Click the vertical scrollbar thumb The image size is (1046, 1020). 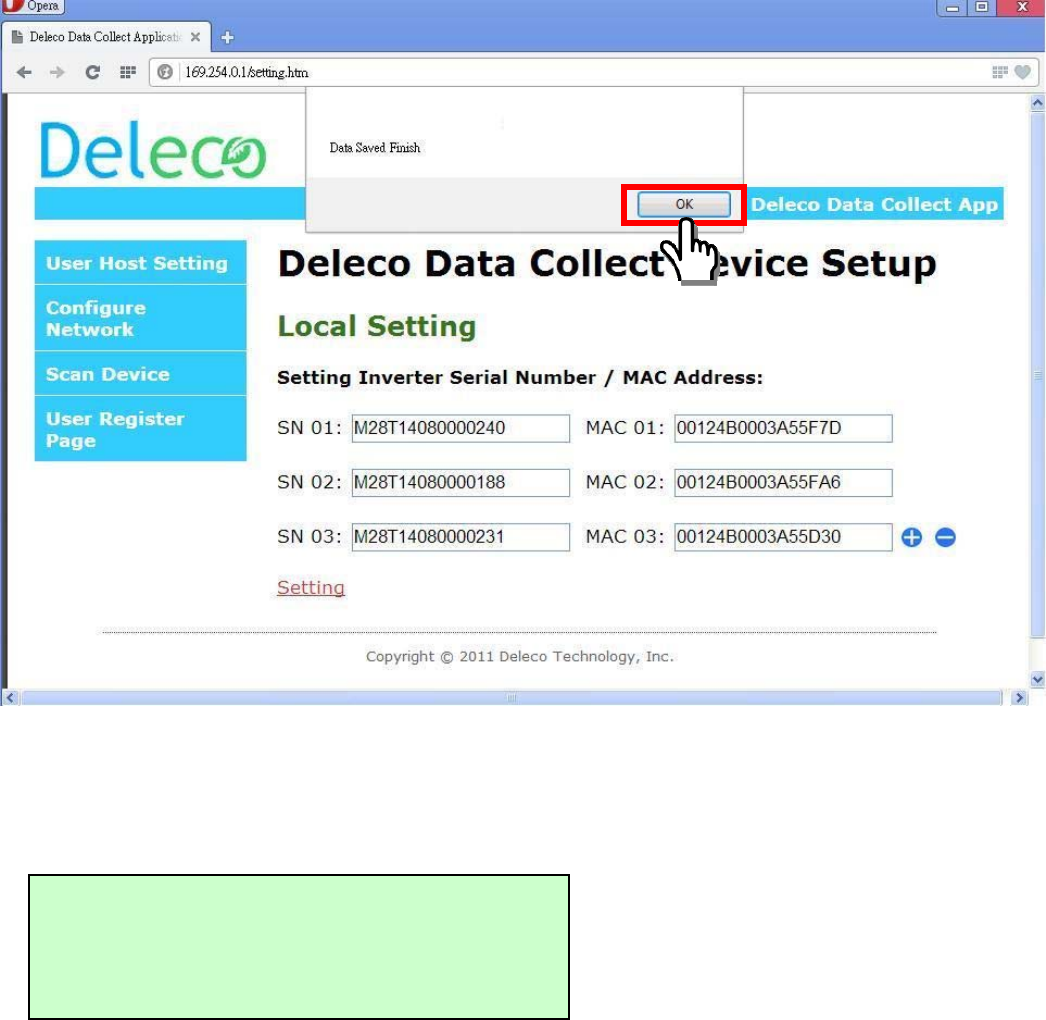(1037, 376)
